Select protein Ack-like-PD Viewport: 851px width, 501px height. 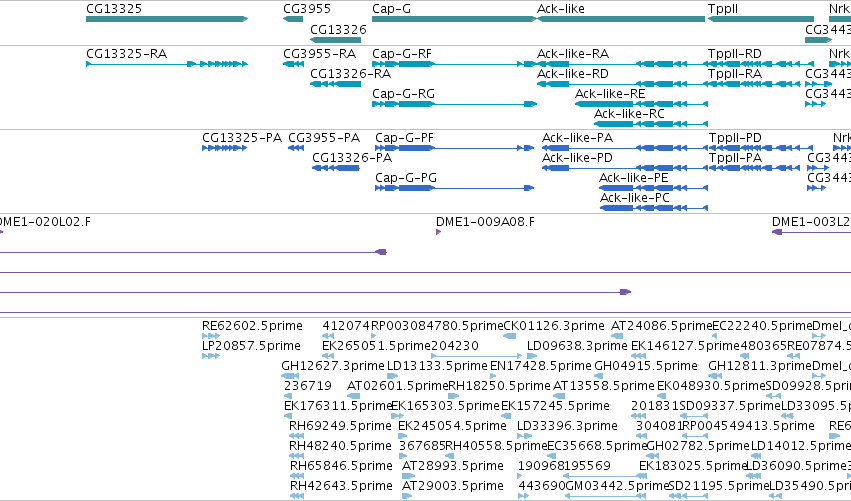click(x=577, y=157)
